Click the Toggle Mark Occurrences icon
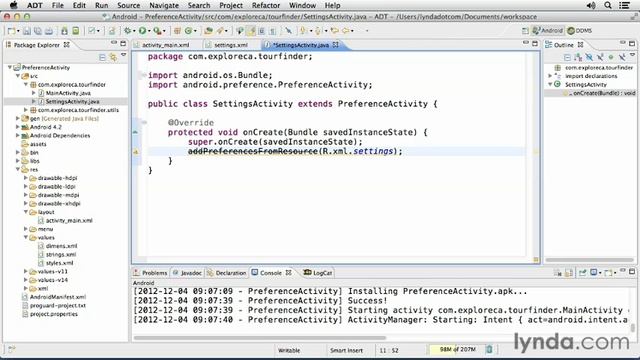 click(x=251, y=31)
